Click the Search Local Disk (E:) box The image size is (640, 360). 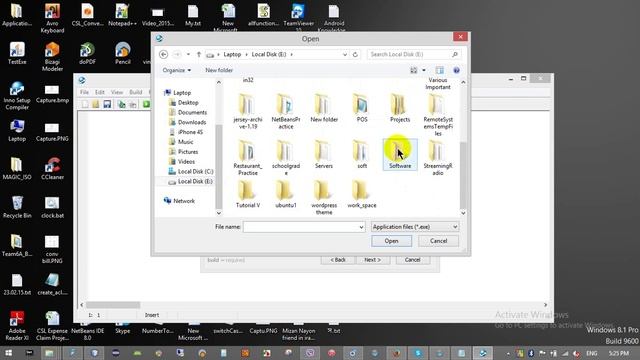click(413, 54)
